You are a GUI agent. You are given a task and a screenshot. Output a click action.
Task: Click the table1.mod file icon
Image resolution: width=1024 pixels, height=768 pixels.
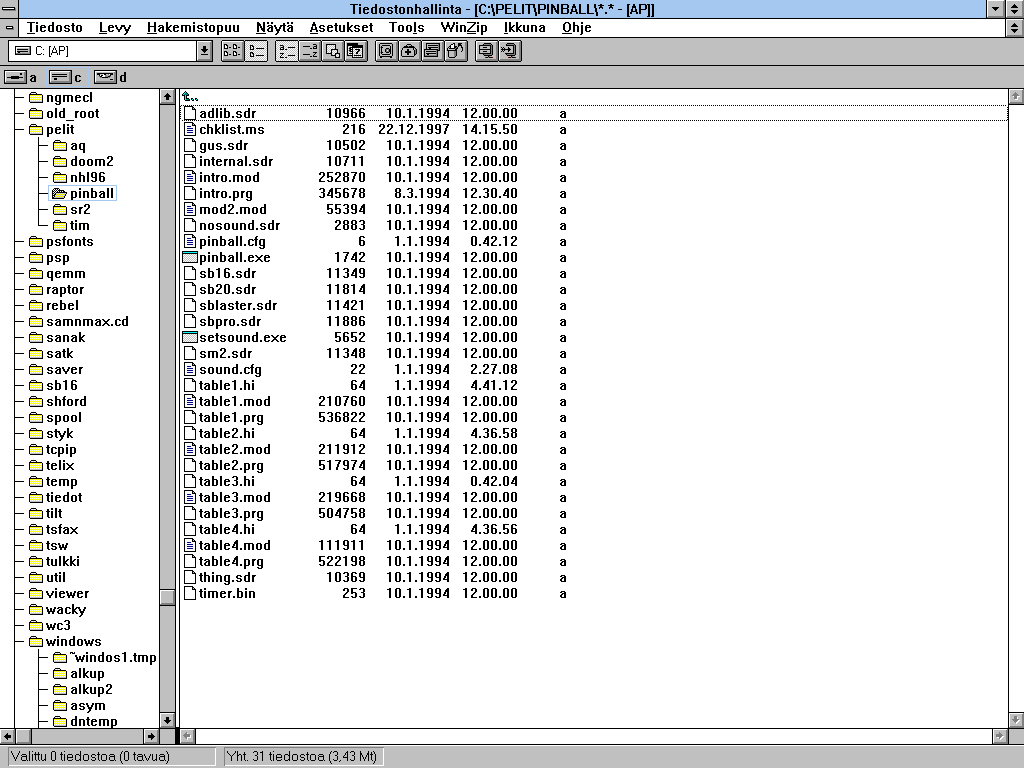click(x=189, y=402)
